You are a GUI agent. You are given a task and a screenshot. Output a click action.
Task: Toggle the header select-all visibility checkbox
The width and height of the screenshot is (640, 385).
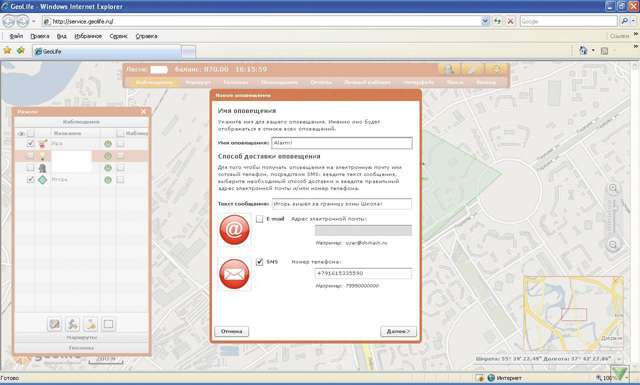pyautogui.click(x=31, y=133)
